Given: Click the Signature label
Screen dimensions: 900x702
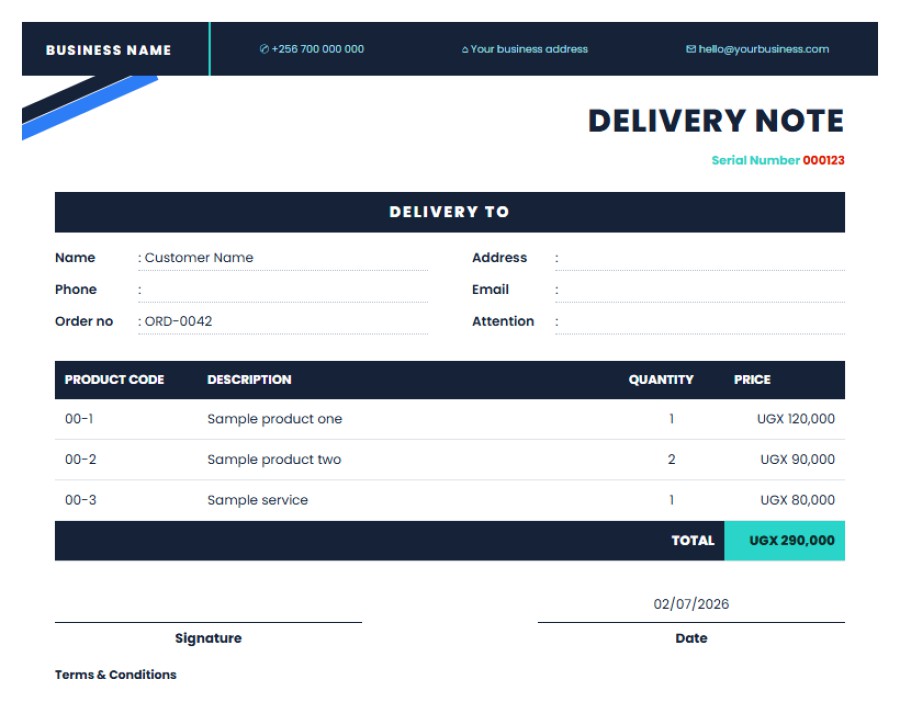Looking at the screenshot, I should point(208,638).
